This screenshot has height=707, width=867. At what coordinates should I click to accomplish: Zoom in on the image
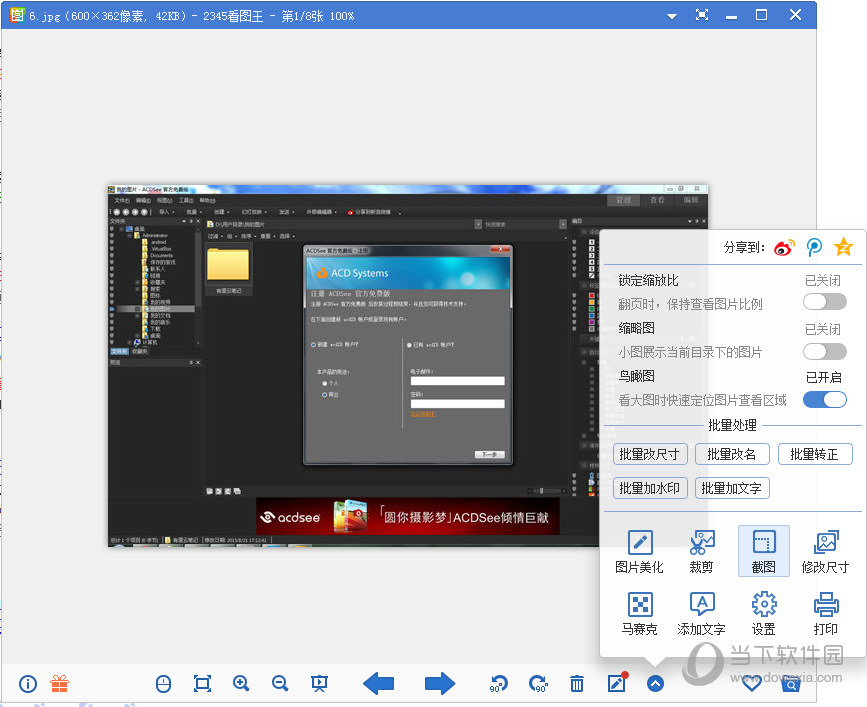point(241,684)
